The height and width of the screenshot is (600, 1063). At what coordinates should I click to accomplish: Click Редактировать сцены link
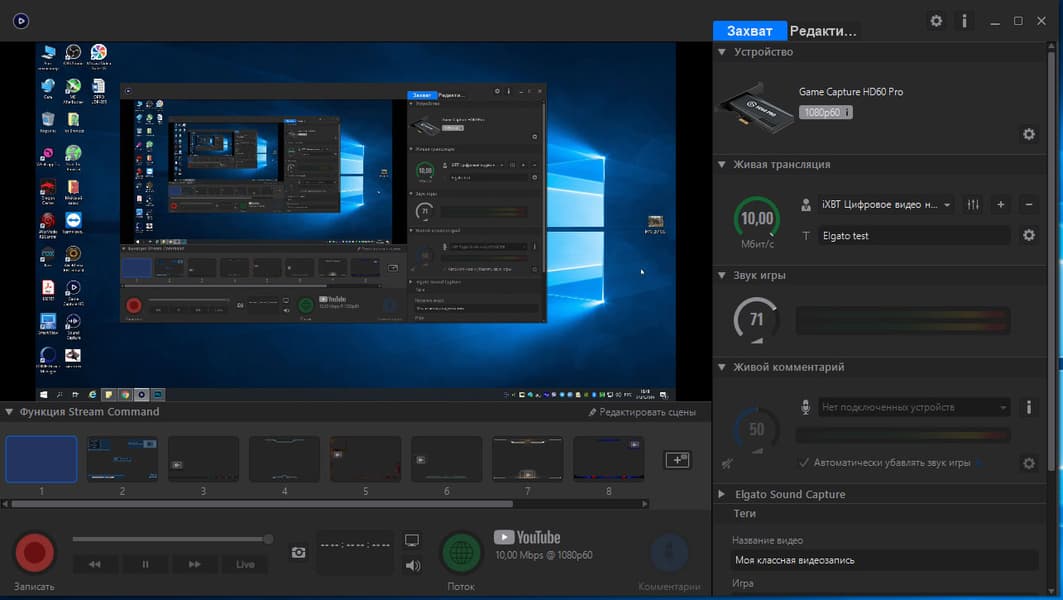click(641, 412)
